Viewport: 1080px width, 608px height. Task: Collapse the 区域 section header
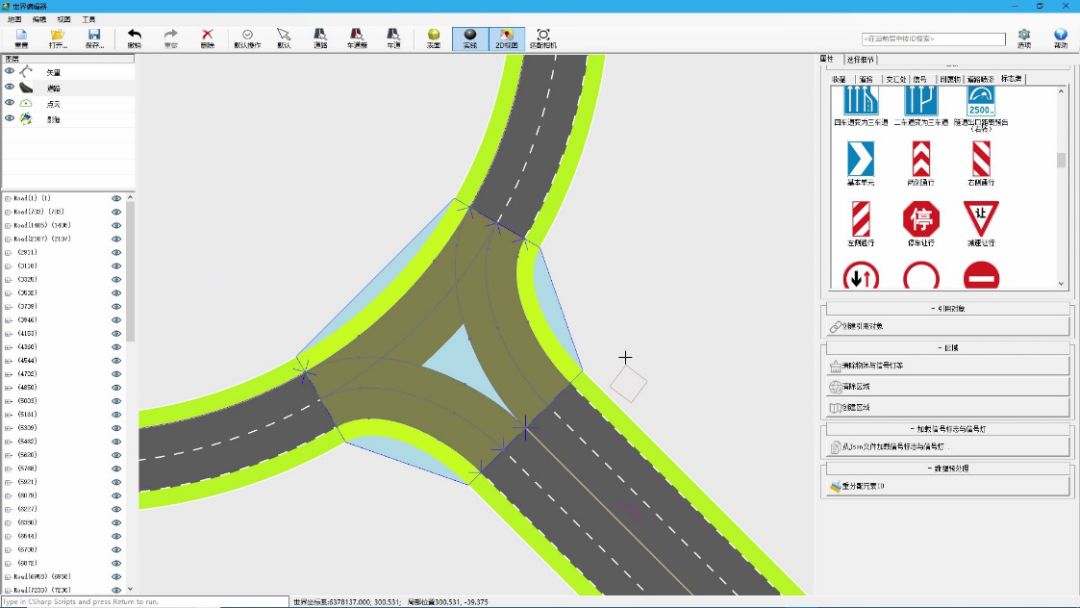[x=948, y=348]
